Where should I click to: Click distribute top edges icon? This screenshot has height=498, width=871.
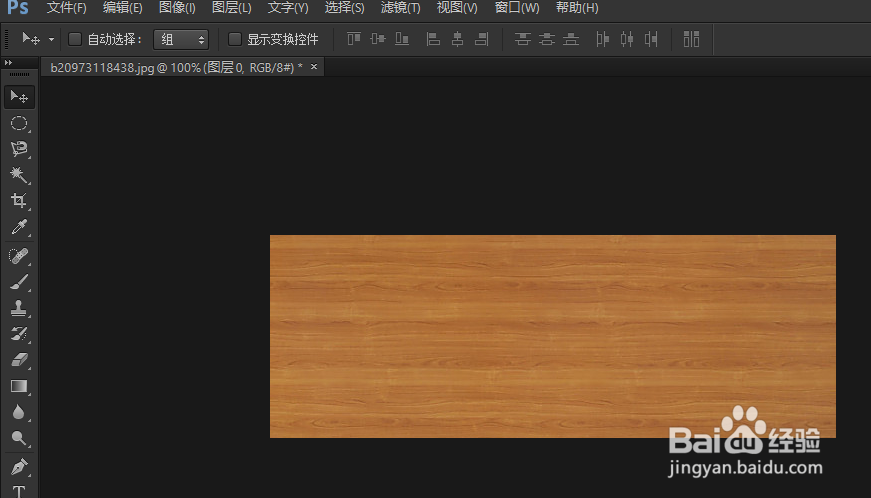tap(523, 39)
